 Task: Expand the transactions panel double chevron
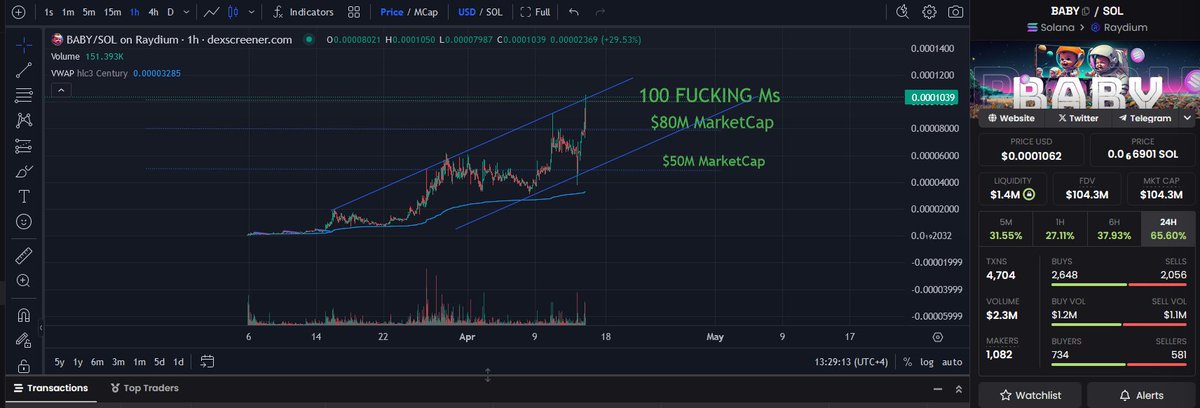(x=958, y=388)
